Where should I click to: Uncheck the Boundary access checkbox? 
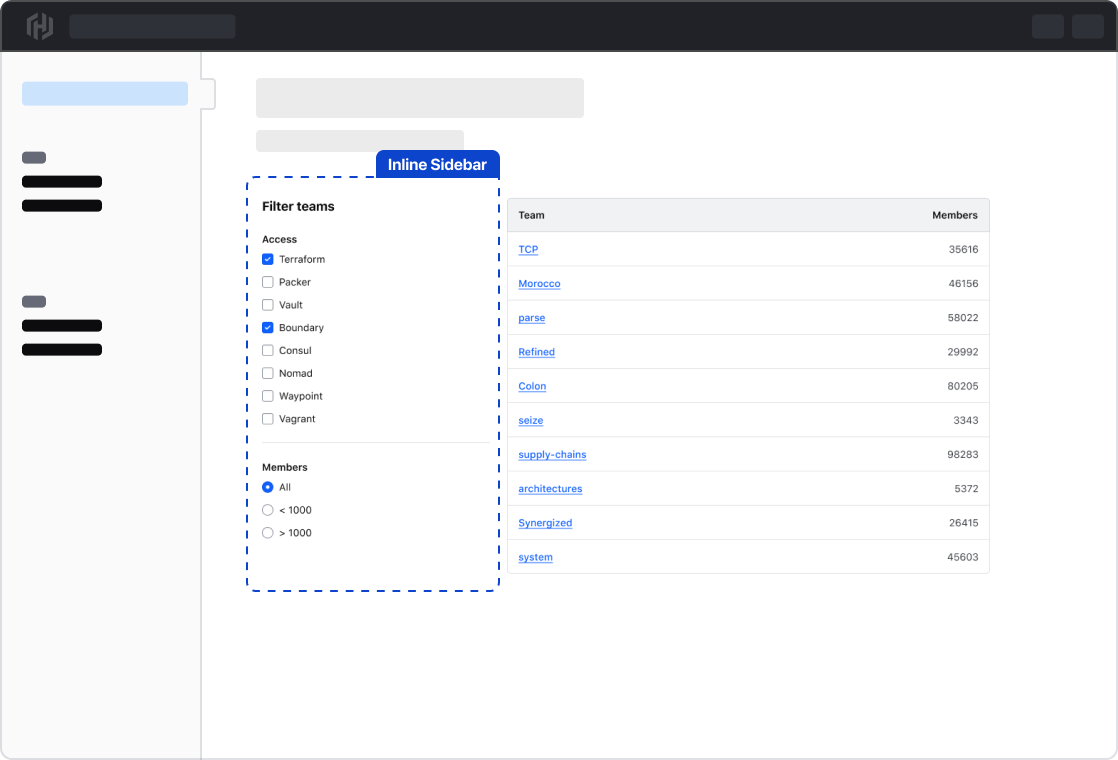(x=268, y=328)
